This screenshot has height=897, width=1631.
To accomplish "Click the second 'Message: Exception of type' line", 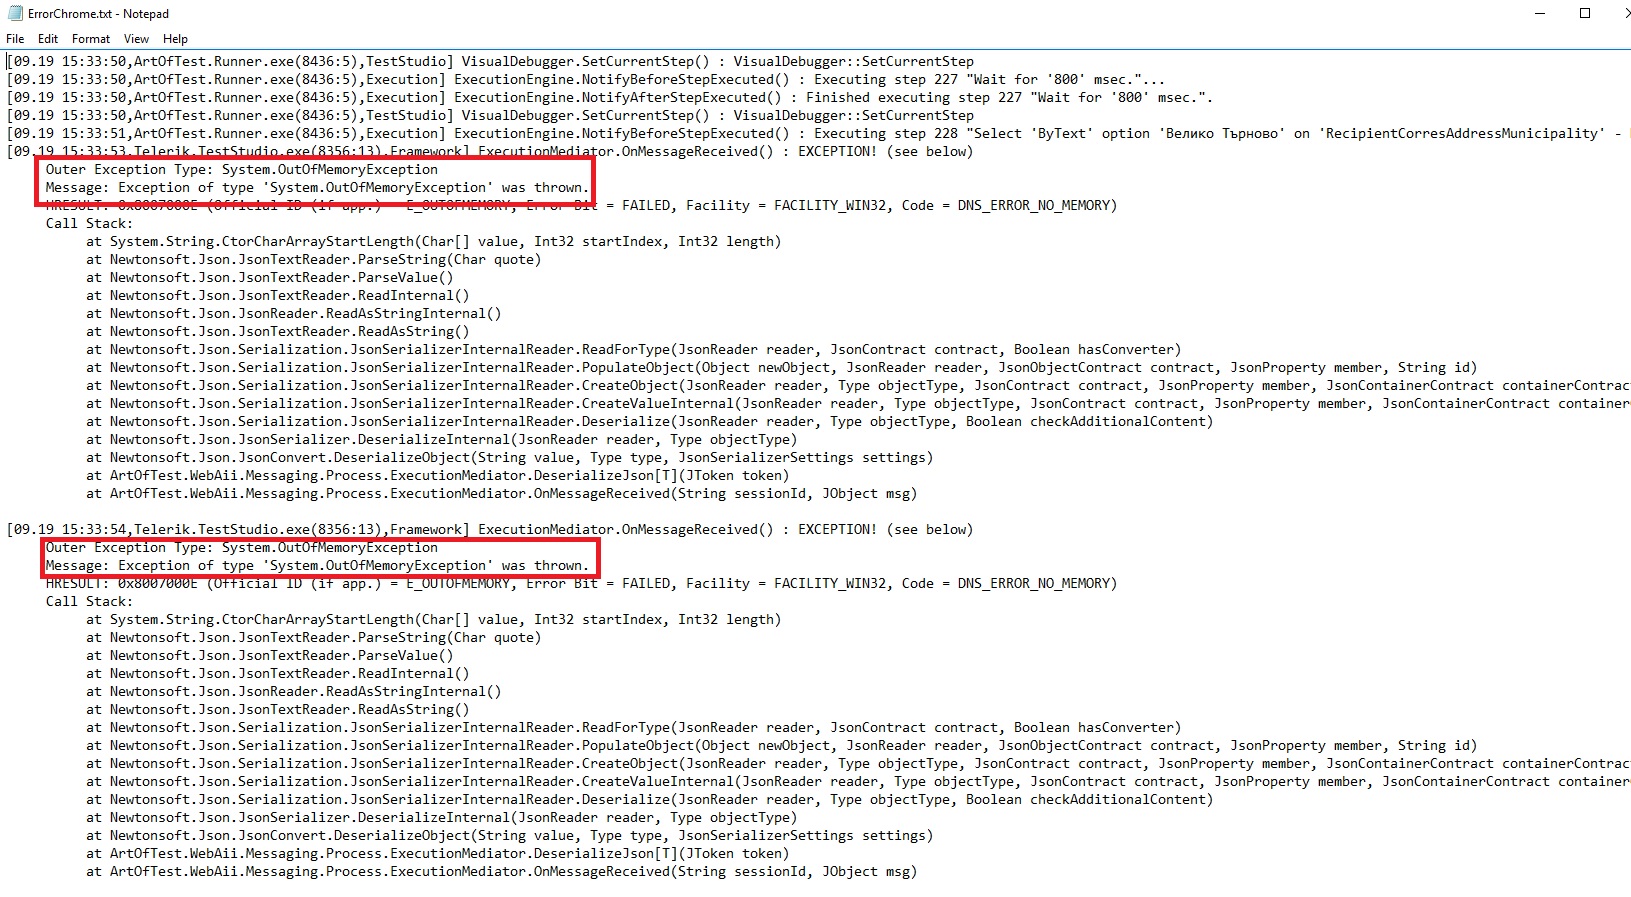I will pyautogui.click(x=316, y=566).
